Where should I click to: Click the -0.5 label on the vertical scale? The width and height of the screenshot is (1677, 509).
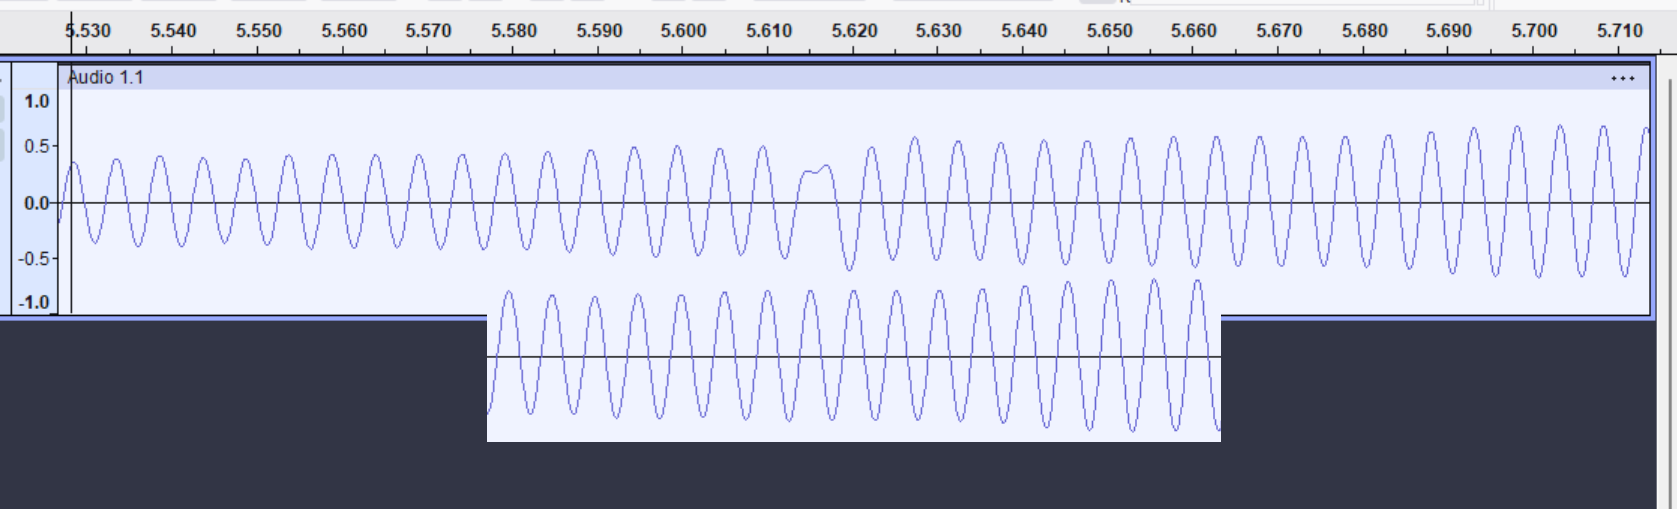(x=36, y=258)
